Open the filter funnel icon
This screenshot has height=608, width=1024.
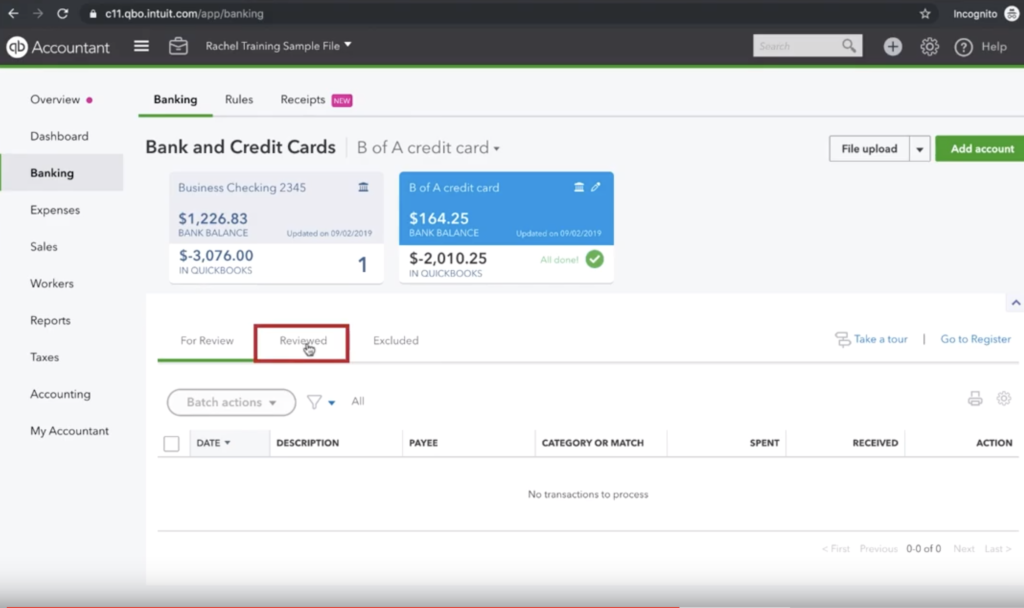314,402
